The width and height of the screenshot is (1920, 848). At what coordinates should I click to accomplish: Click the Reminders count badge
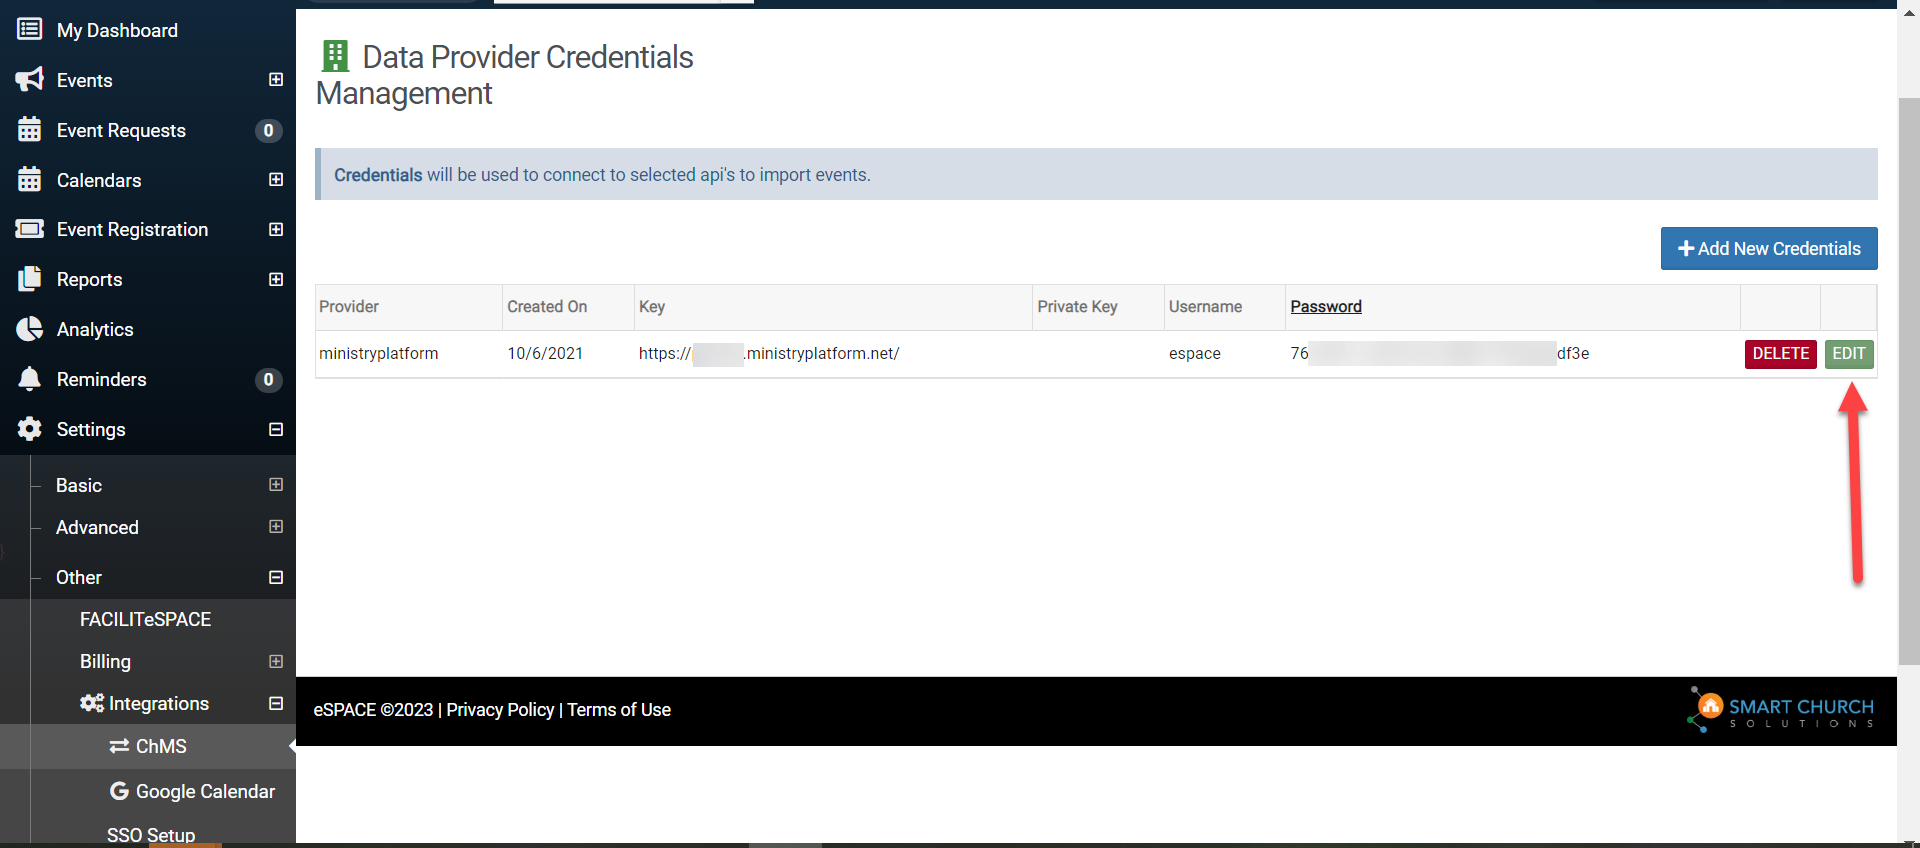click(x=268, y=380)
